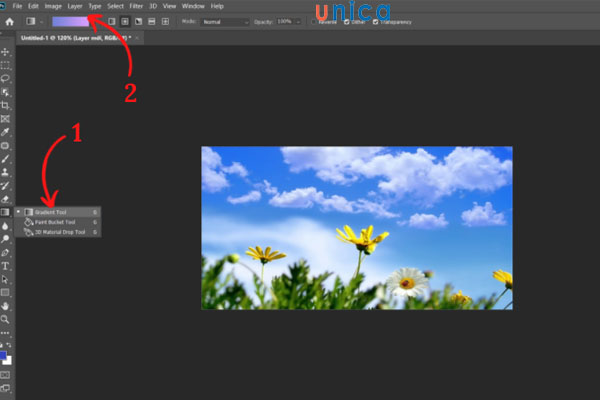Open the Filter menu
This screenshot has width=600, height=400.
136,6
